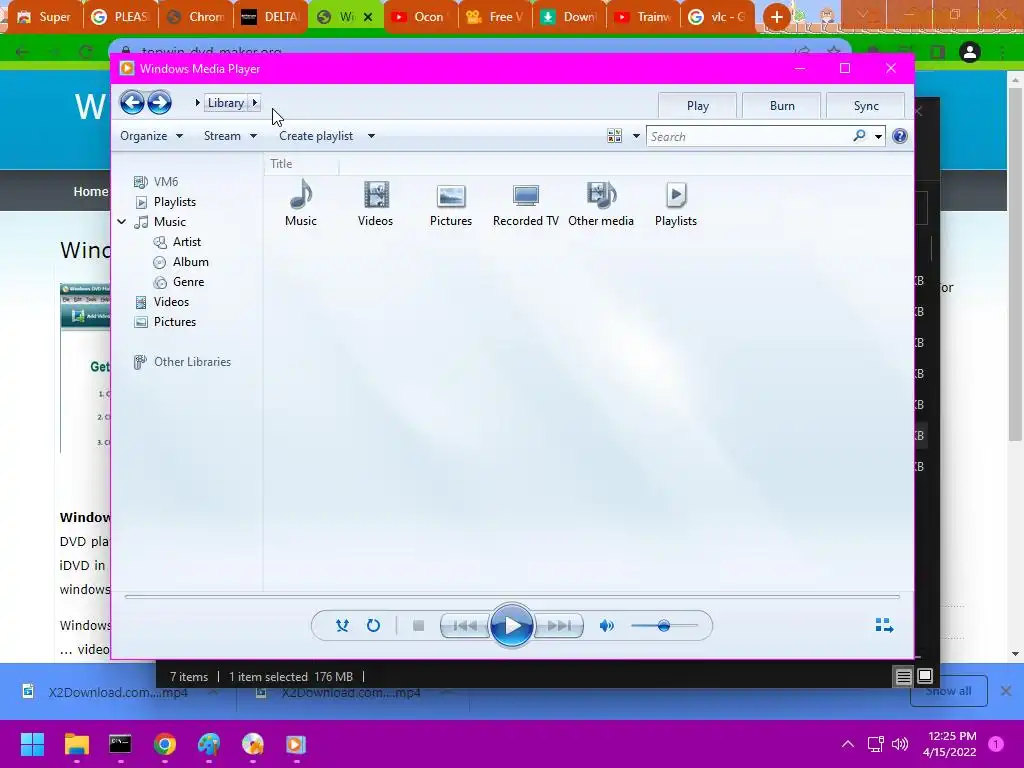
Task: Open File Explorer from the taskbar
Action: coord(76,744)
